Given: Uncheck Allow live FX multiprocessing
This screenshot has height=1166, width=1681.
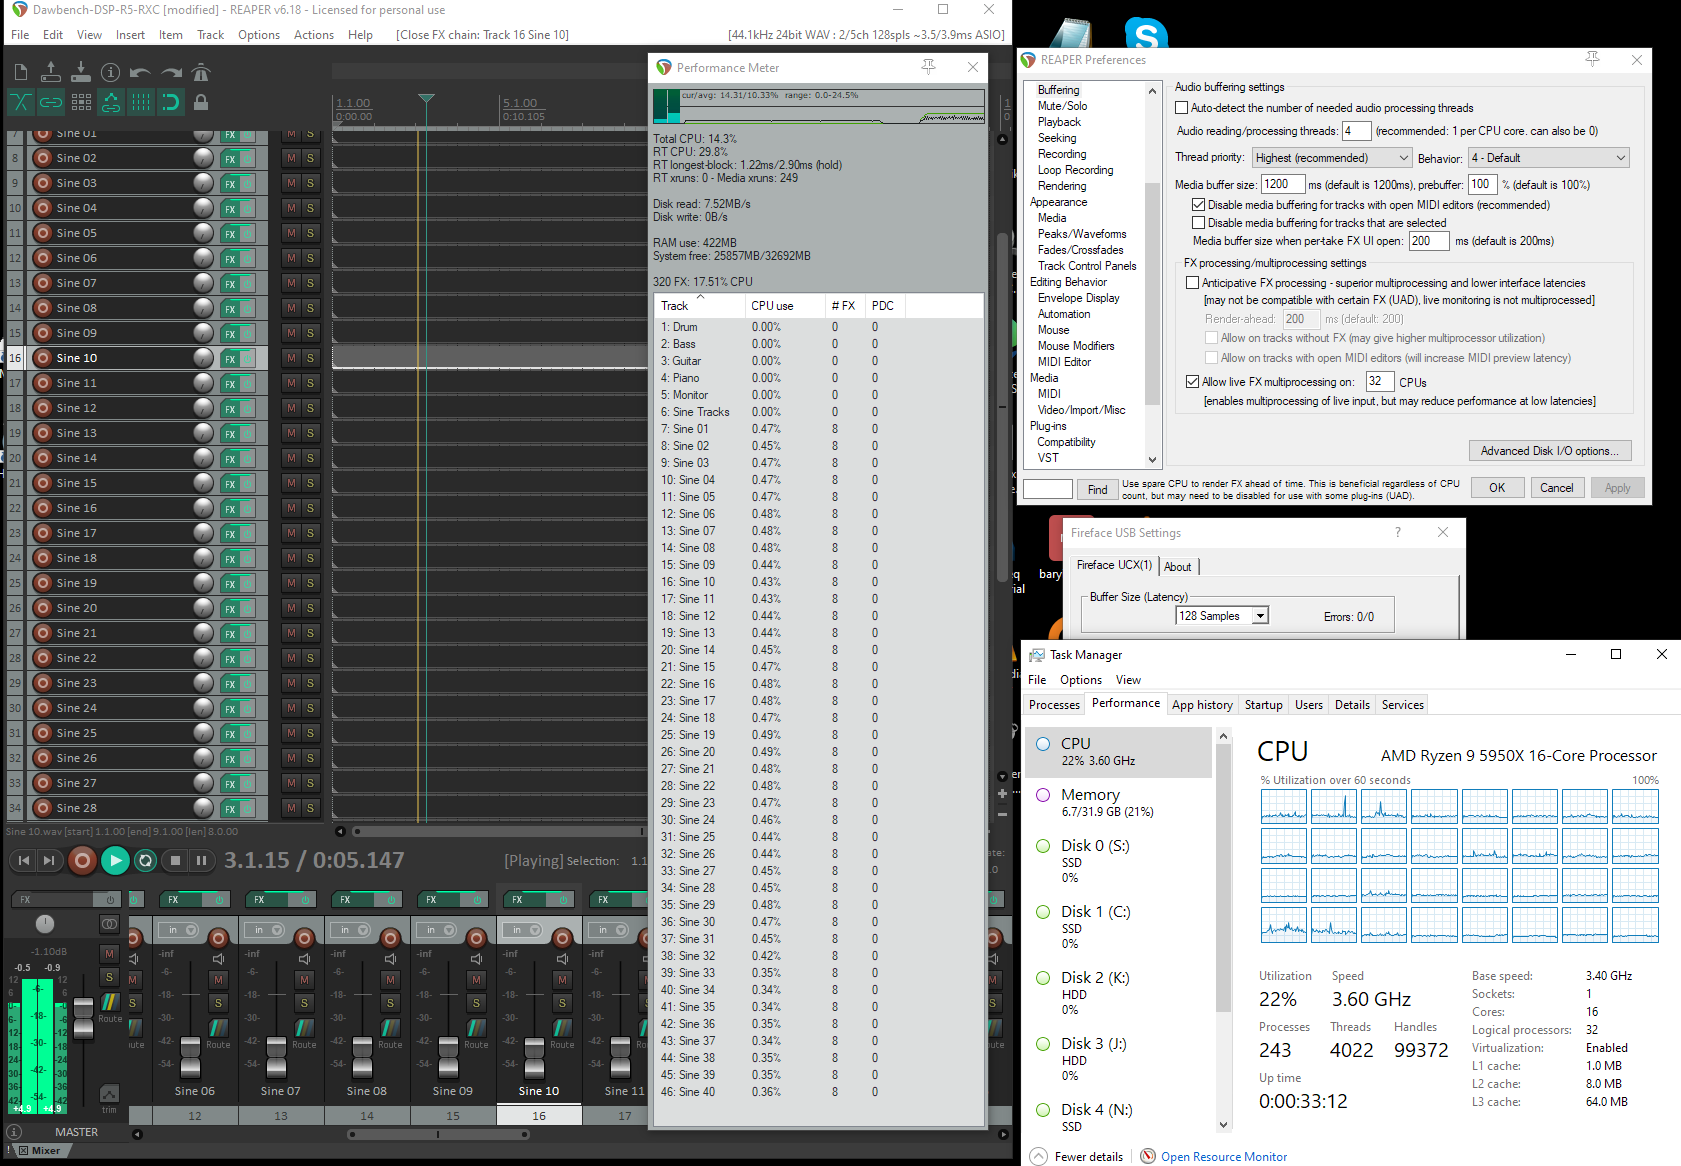Looking at the screenshot, I should (1192, 381).
